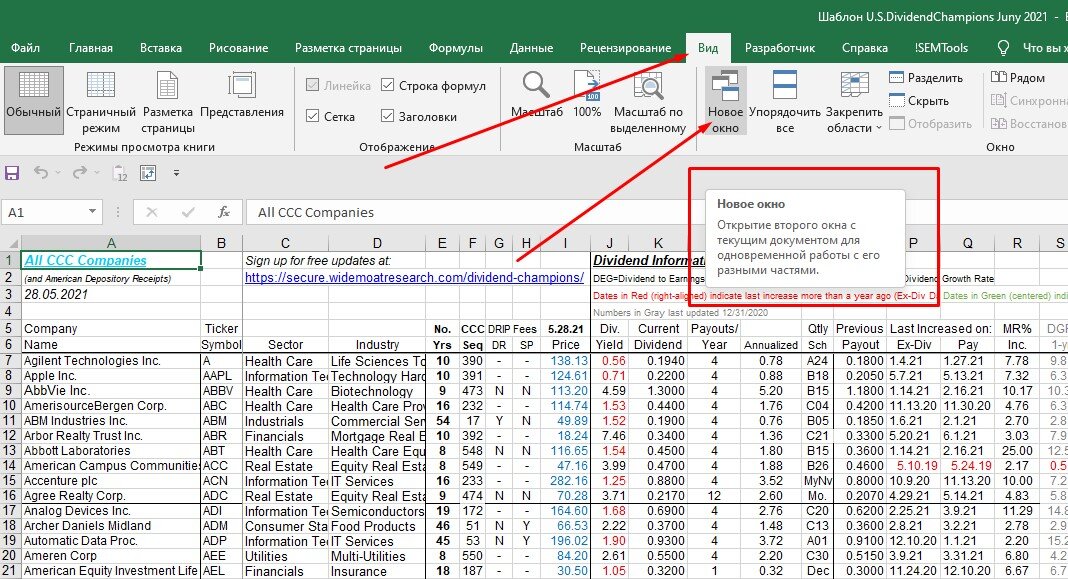1068x579 pixels.
Task: Switch to the Home (Главная) tab
Action: coord(91,48)
